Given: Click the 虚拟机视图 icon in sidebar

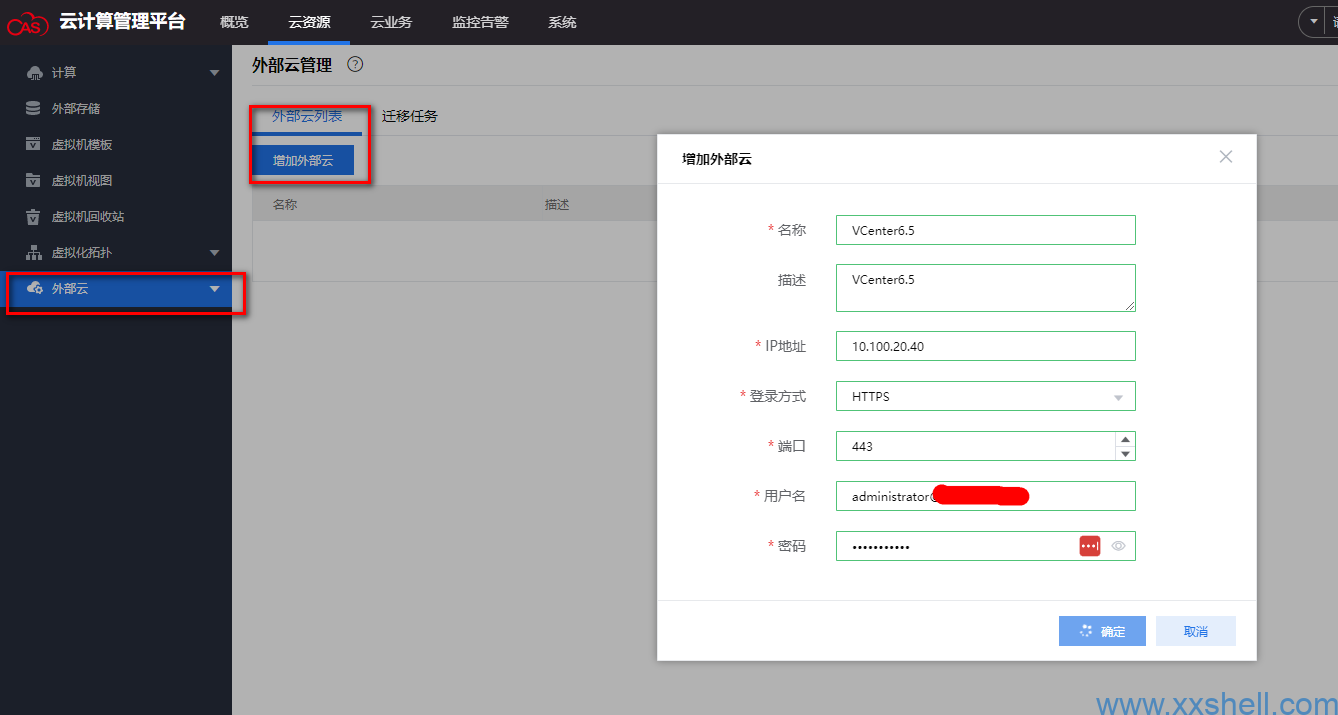Looking at the screenshot, I should 34,181.
